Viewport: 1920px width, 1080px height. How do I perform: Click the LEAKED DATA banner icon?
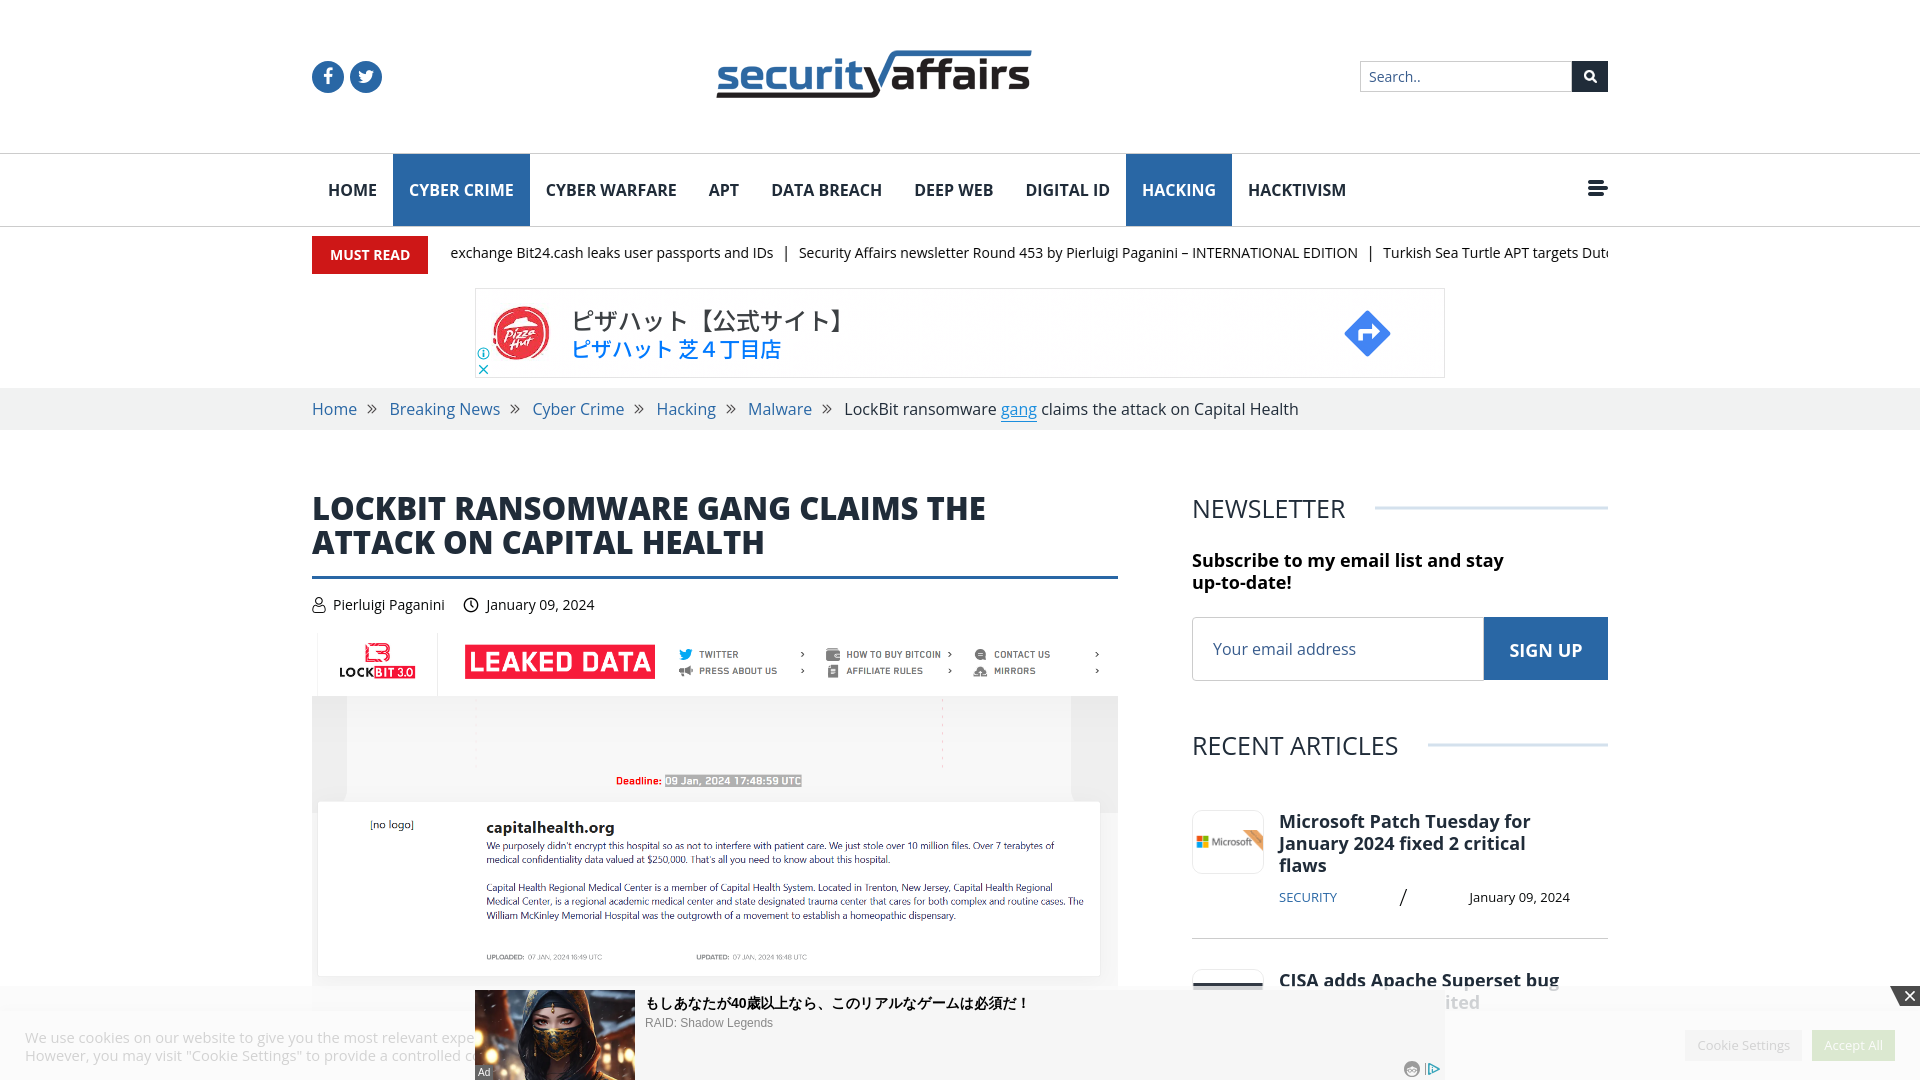(559, 662)
